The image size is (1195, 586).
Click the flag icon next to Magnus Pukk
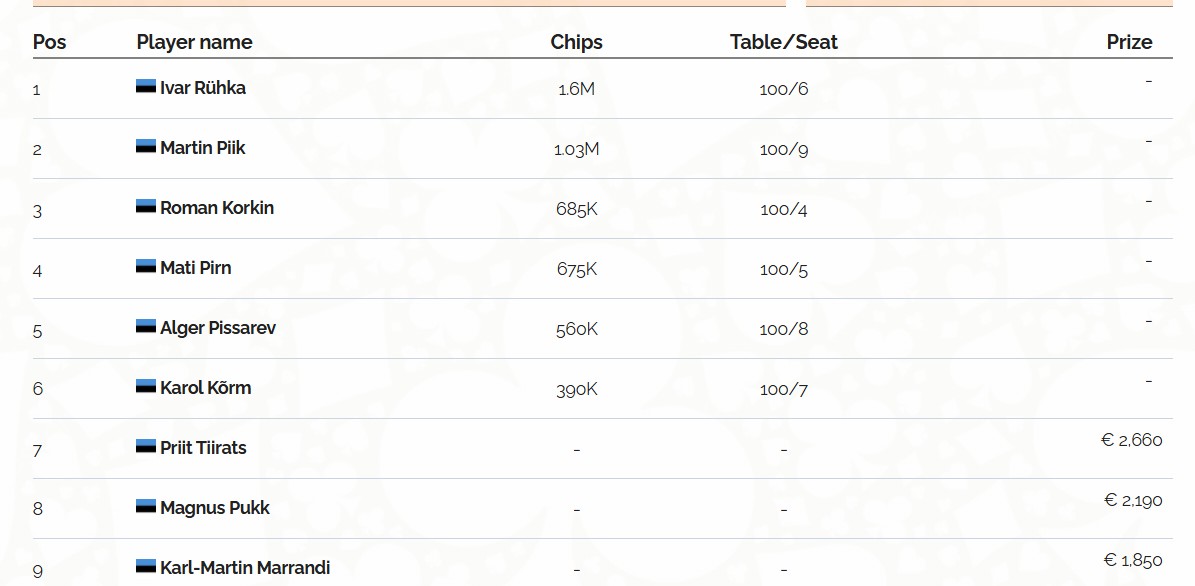pyautogui.click(x=146, y=507)
